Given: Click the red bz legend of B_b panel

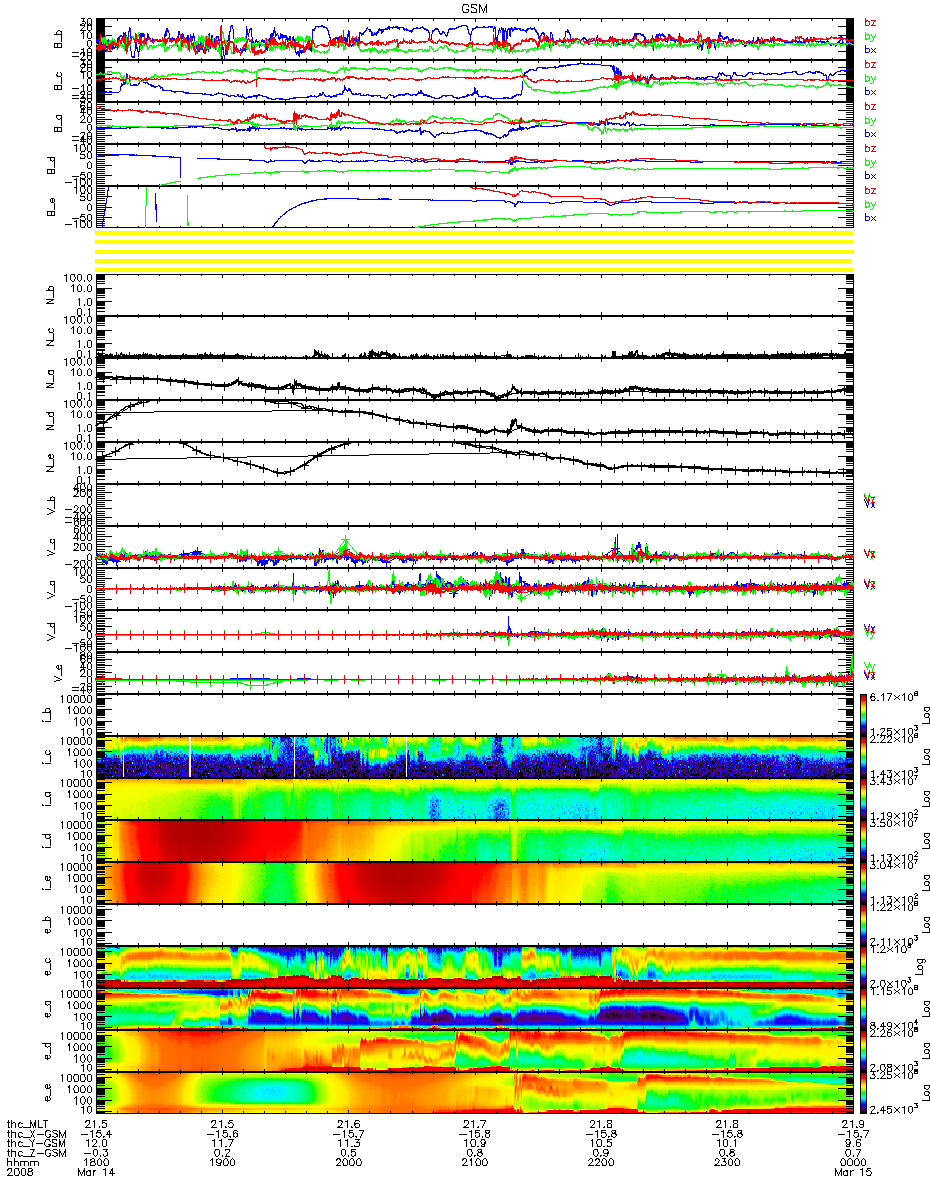Looking at the screenshot, I should (870, 21).
